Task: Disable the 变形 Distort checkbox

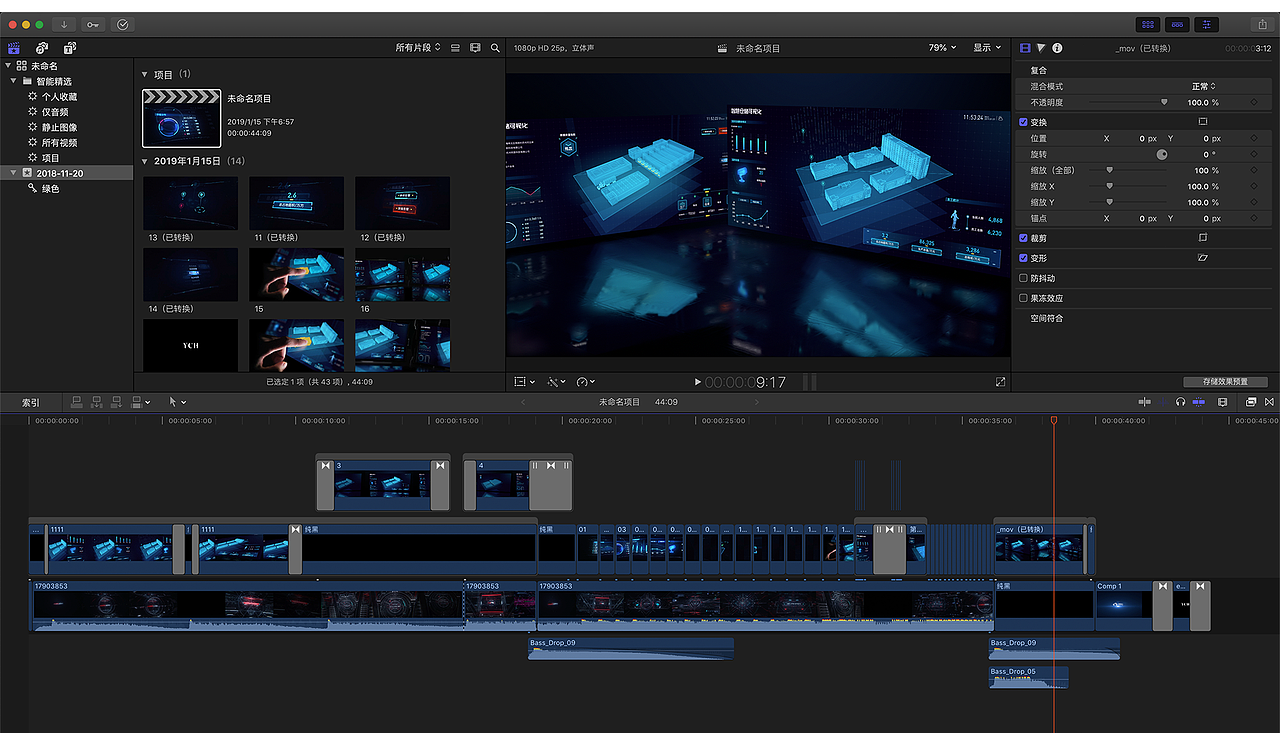Action: point(1023,258)
